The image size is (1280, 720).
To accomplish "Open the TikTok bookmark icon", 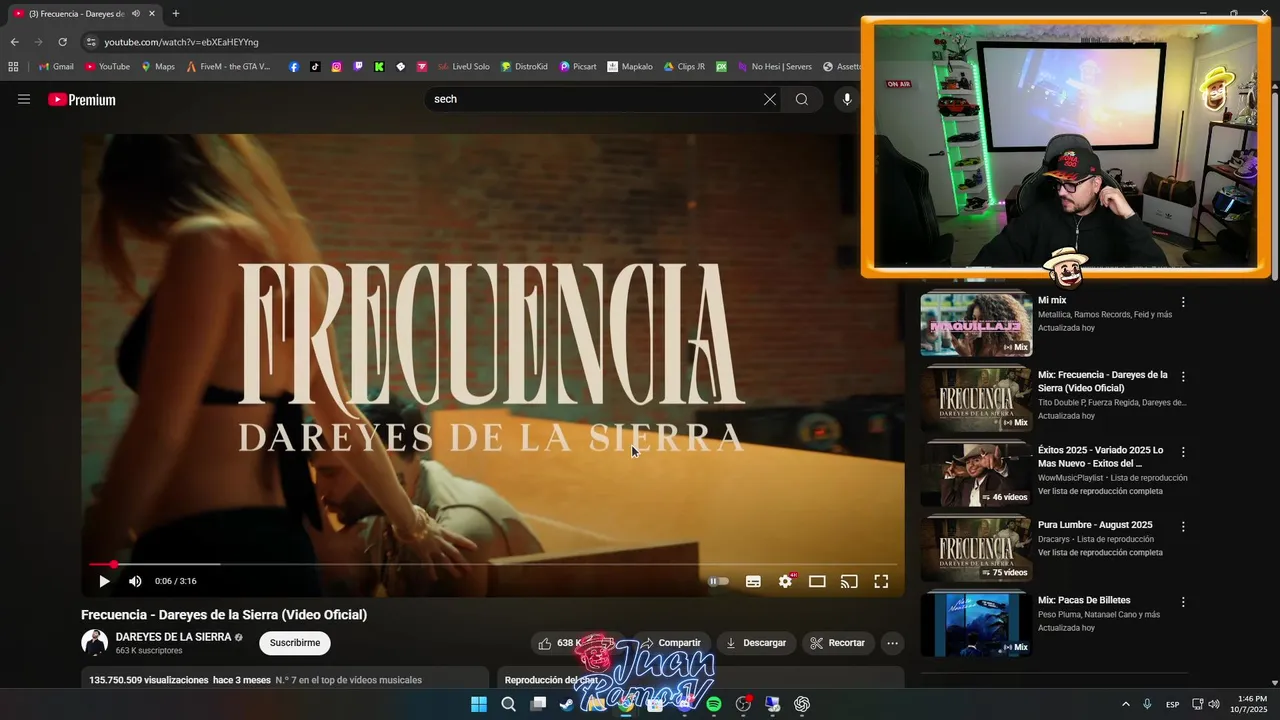I will click(x=315, y=67).
